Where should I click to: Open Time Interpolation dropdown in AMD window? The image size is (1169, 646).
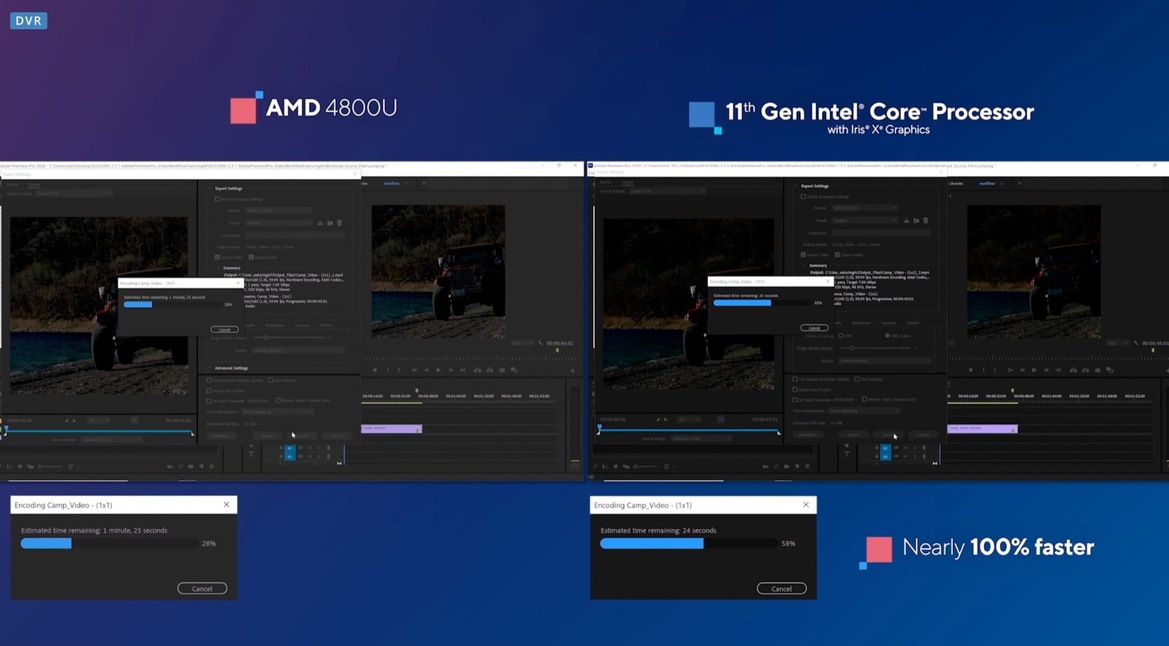point(277,412)
